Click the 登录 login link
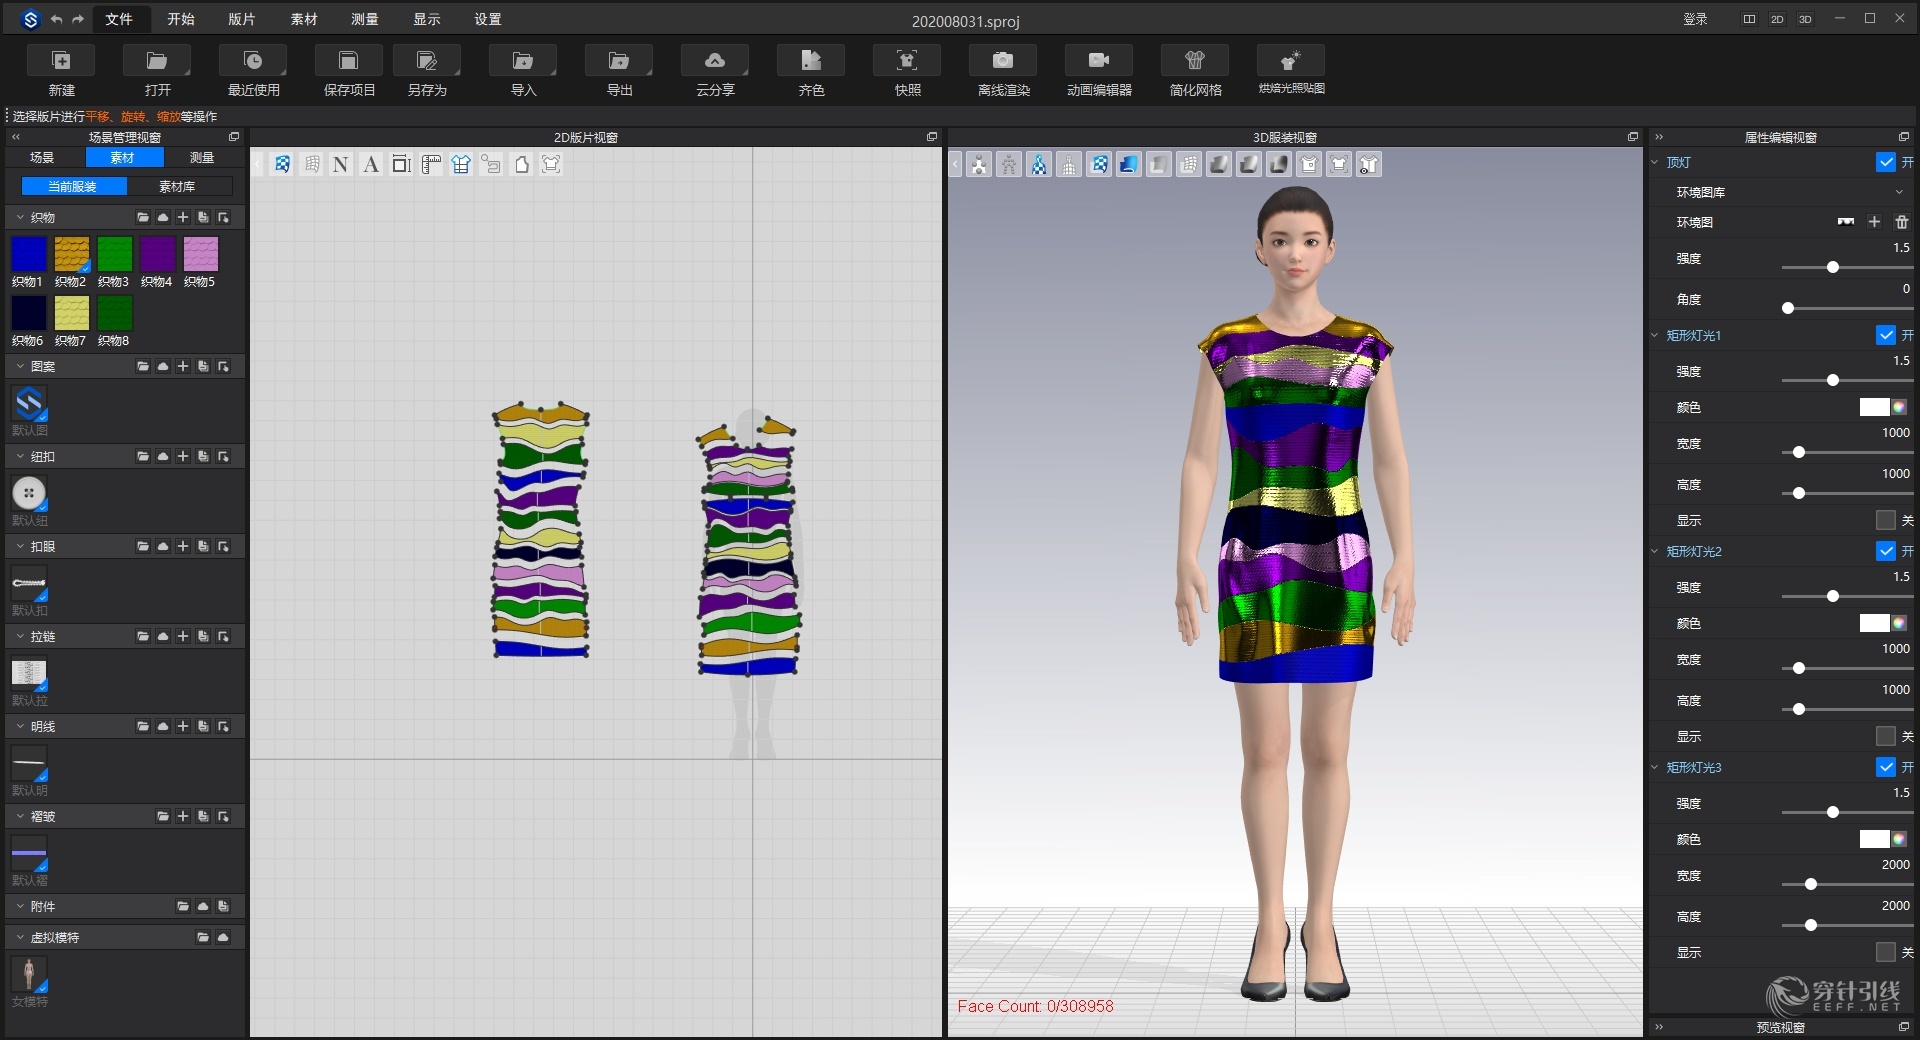Image resolution: width=1920 pixels, height=1040 pixels. 1694,19
